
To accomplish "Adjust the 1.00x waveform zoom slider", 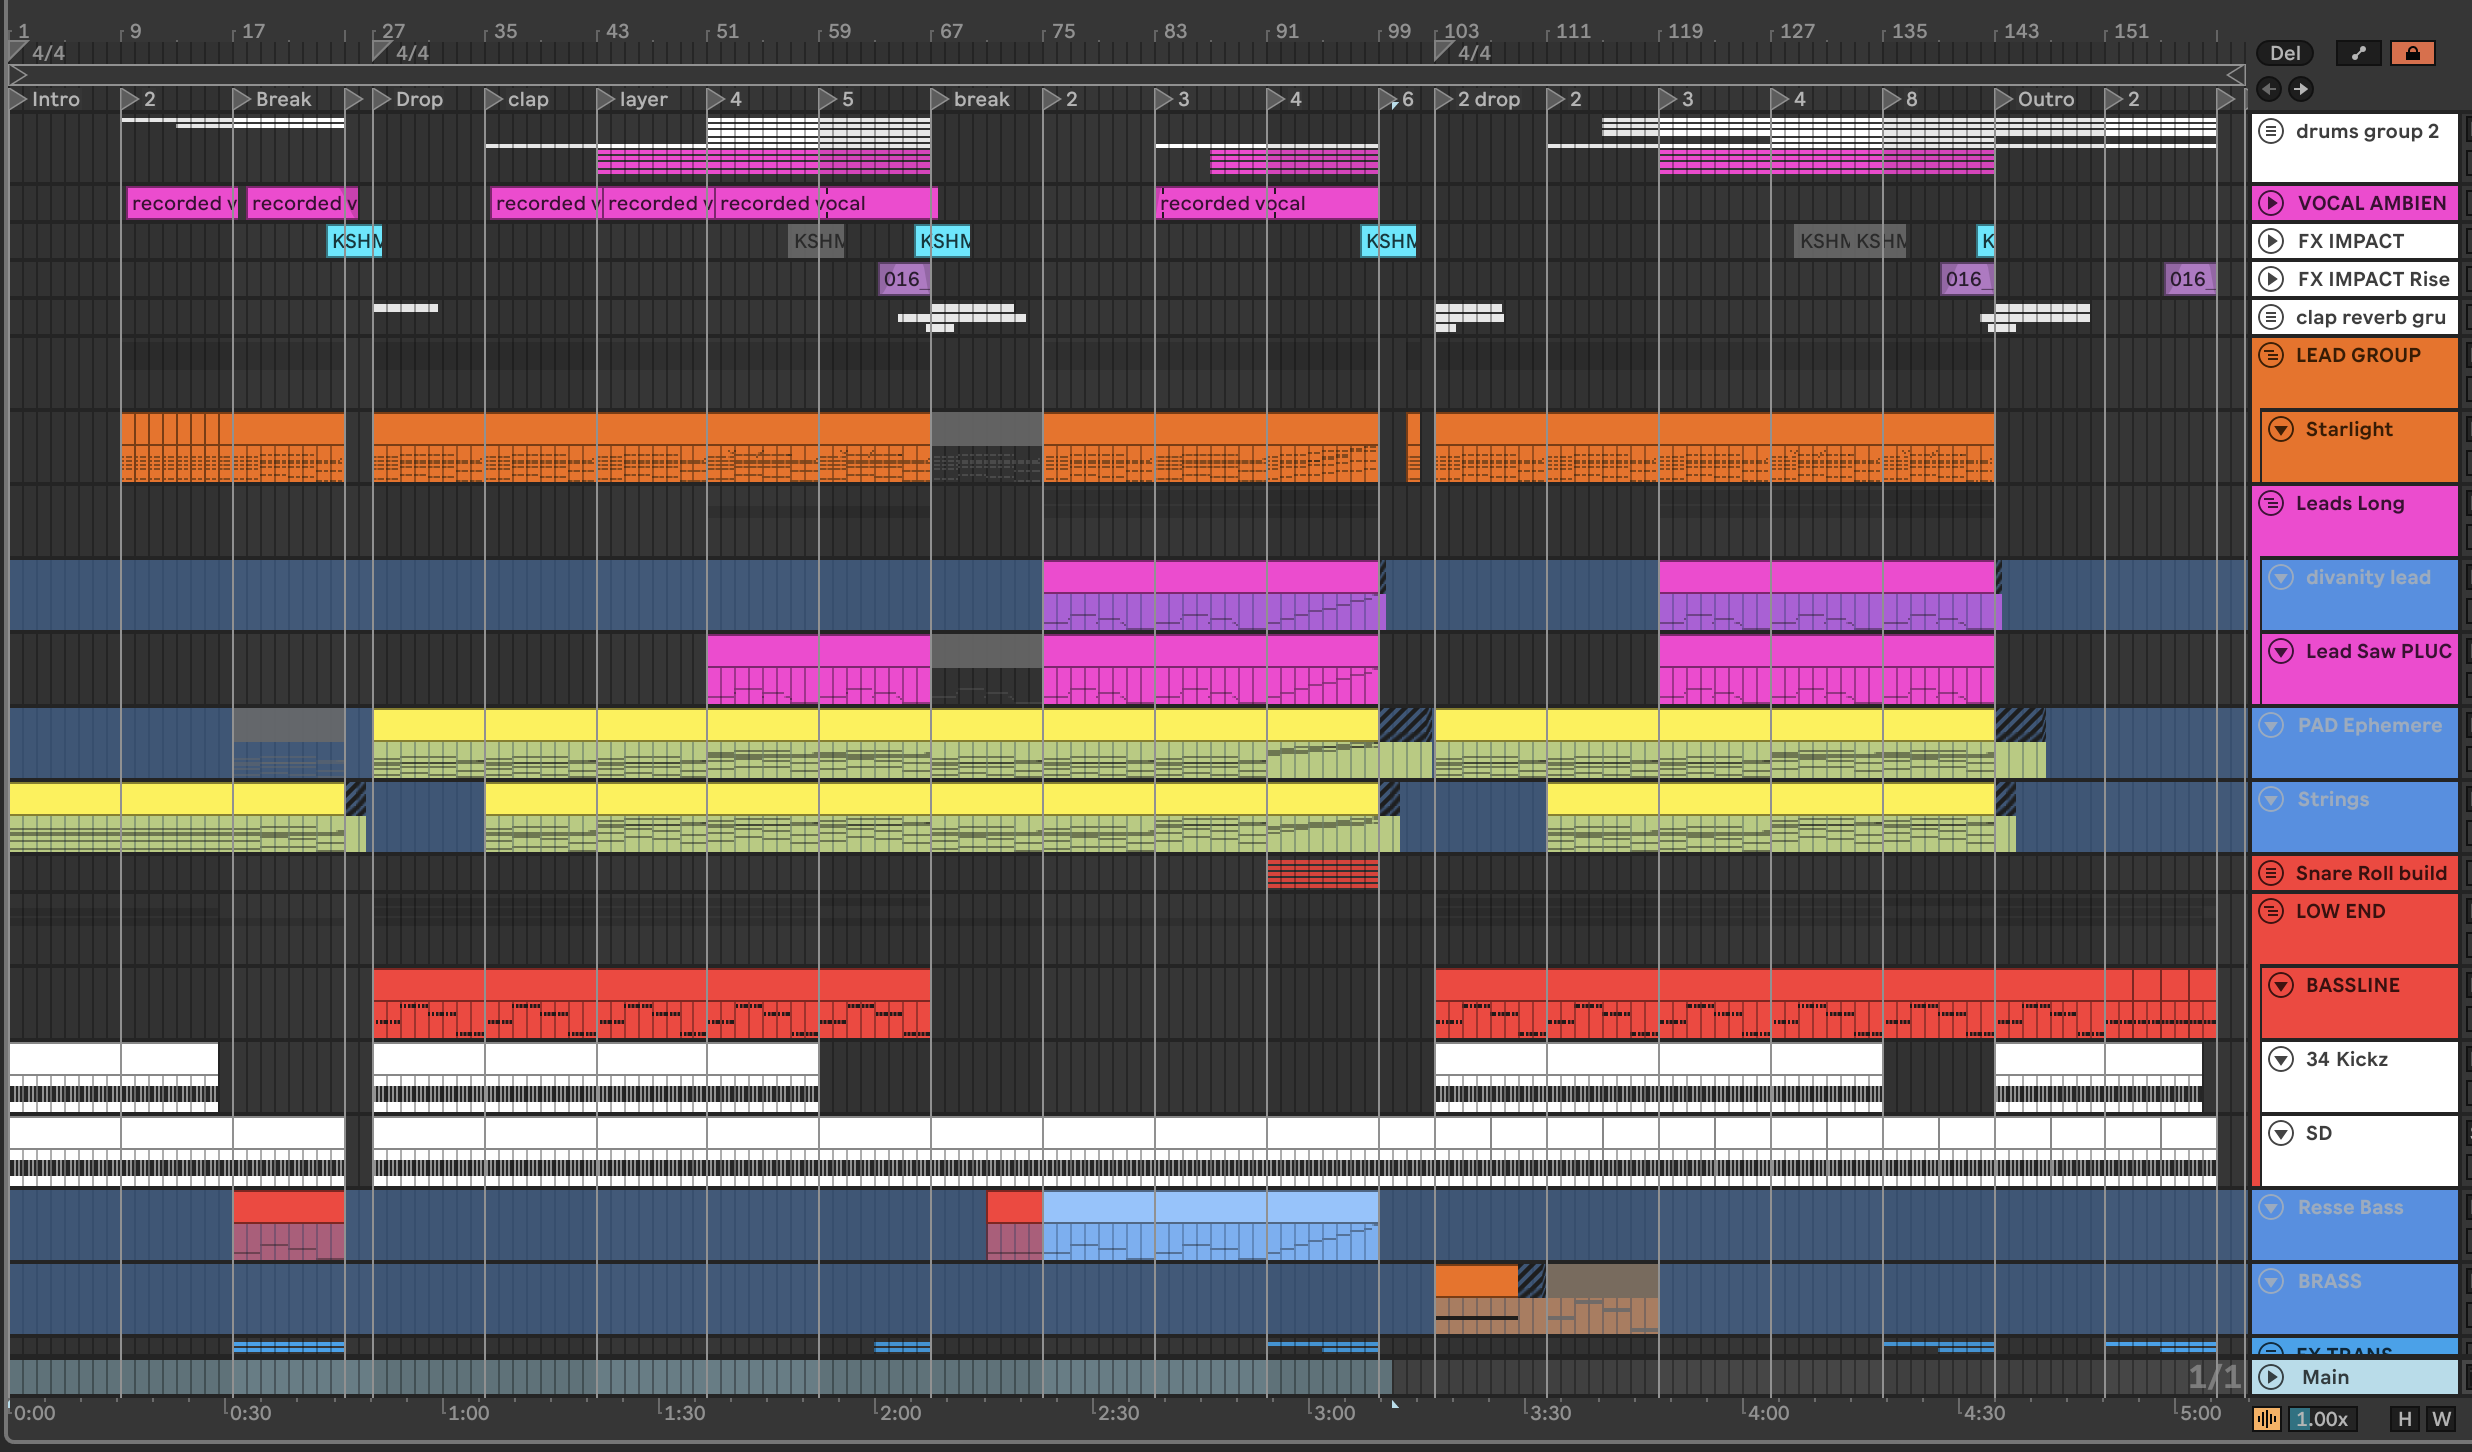I will click(2322, 1419).
